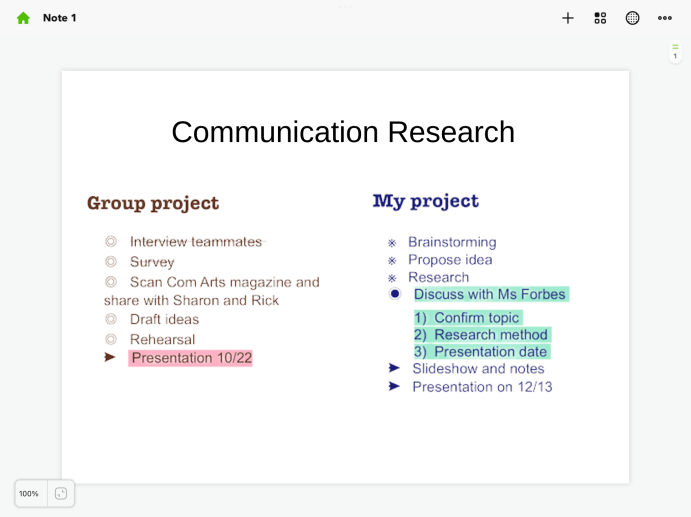Click the Group project heading
This screenshot has width=691, height=517.
153,203
